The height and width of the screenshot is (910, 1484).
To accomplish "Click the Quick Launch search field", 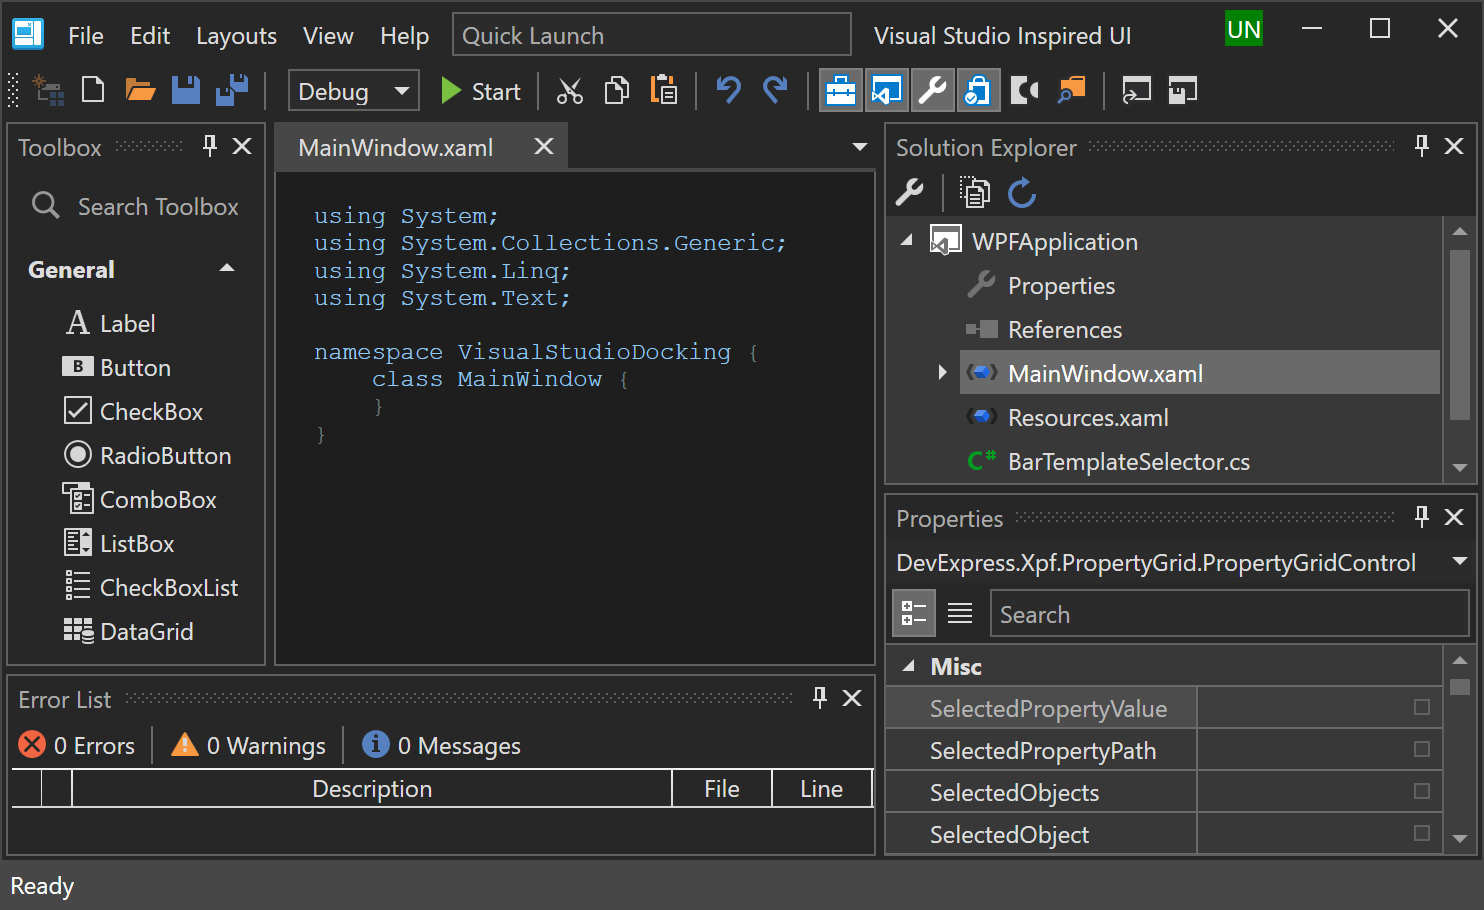I will point(651,36).
